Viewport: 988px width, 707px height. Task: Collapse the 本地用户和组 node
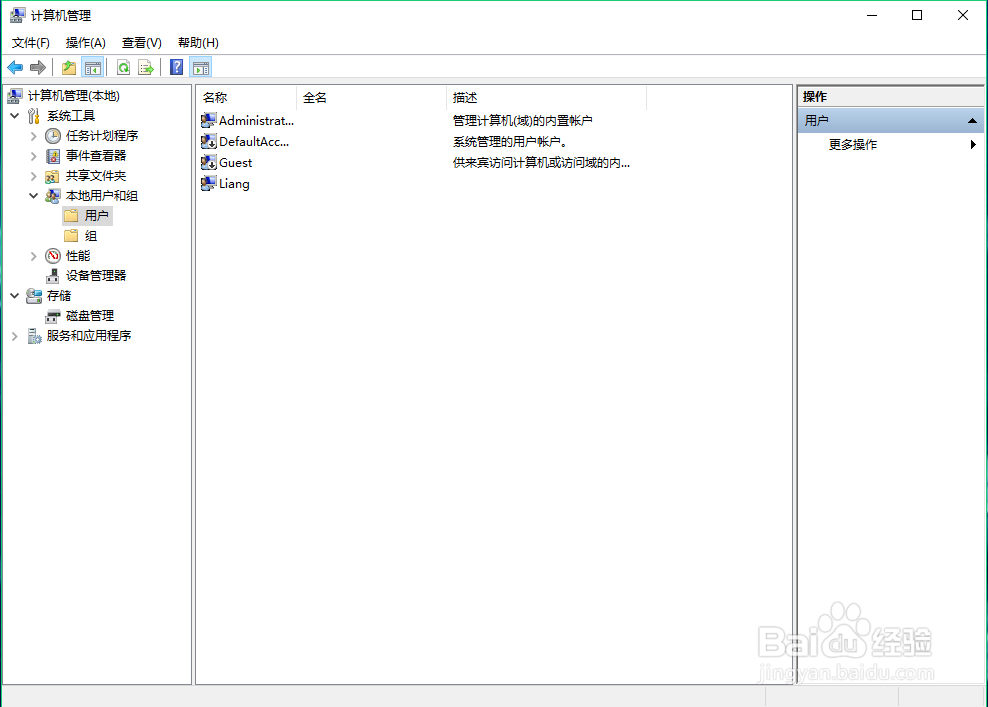(x=33, y=196)
